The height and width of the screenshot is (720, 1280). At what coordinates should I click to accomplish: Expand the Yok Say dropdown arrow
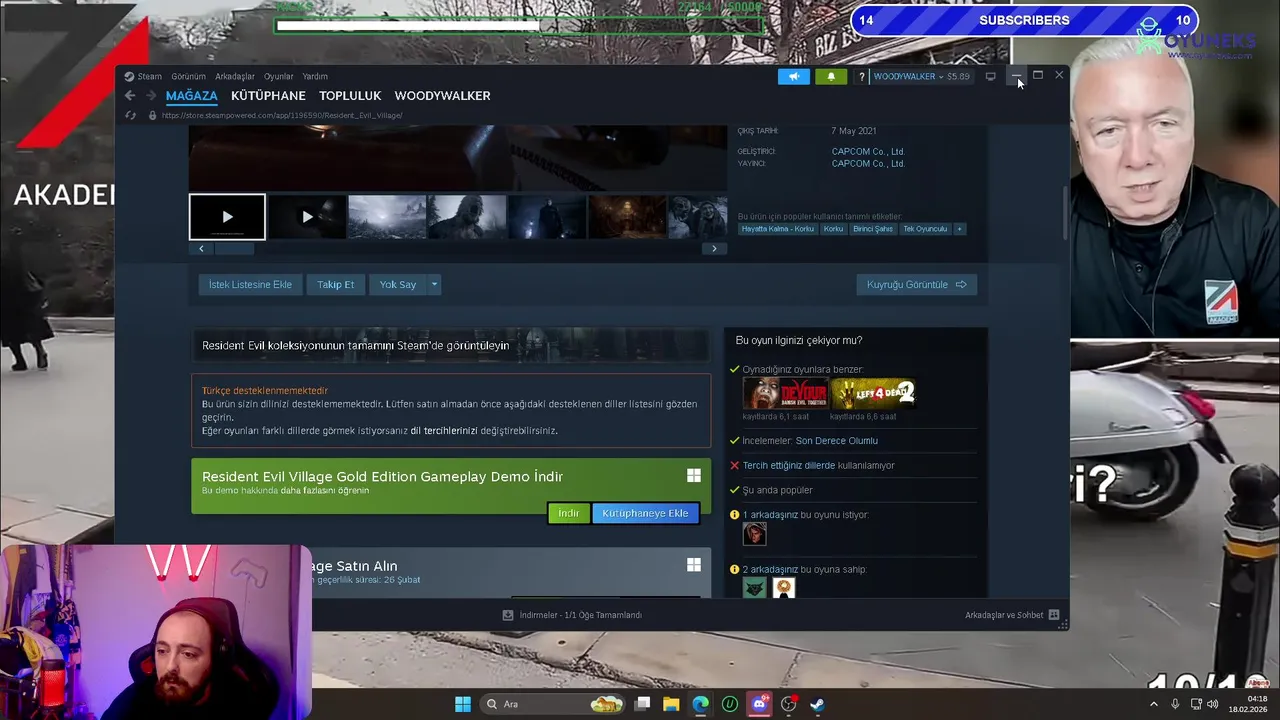[x=434, y=285]
